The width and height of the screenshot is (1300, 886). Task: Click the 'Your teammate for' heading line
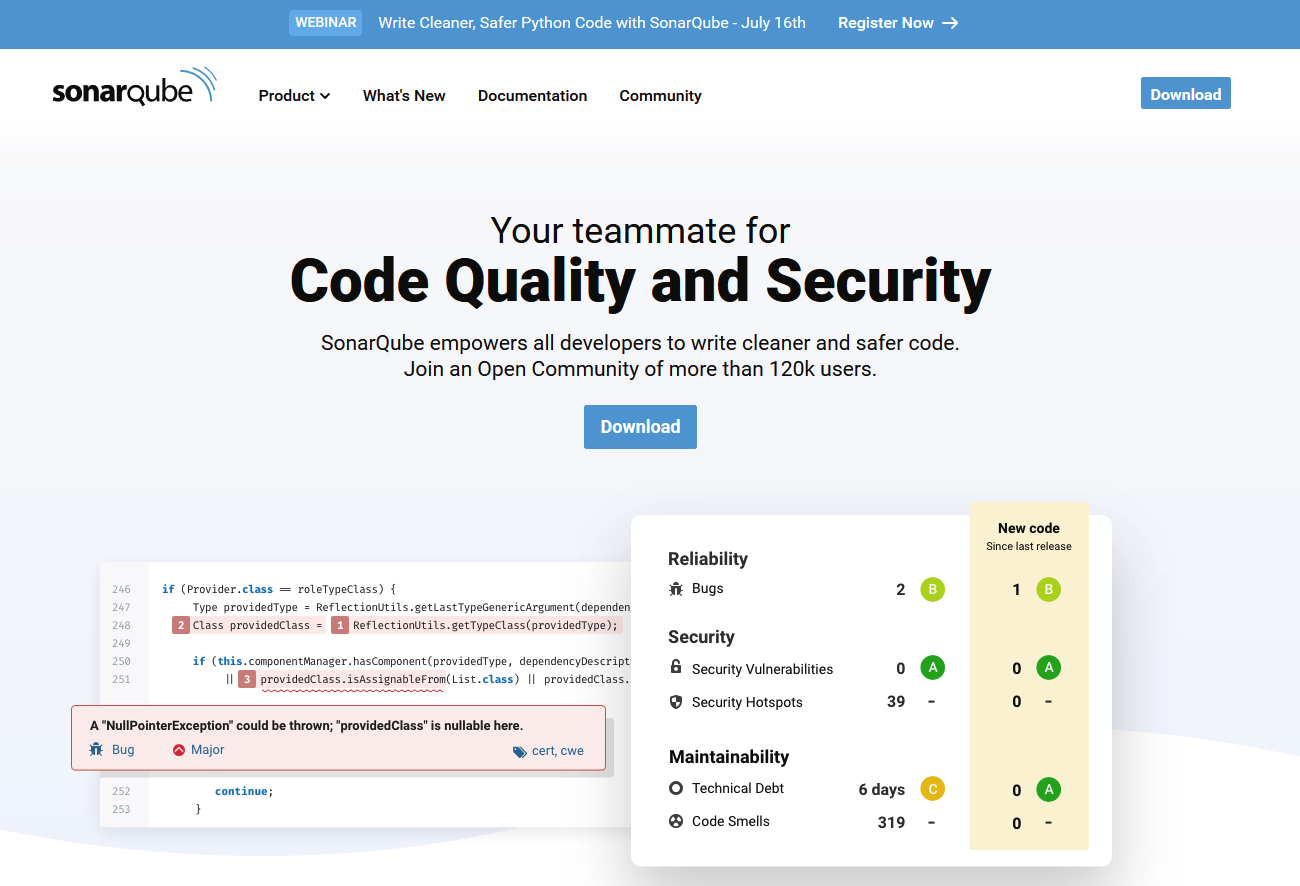pos(640,231)
